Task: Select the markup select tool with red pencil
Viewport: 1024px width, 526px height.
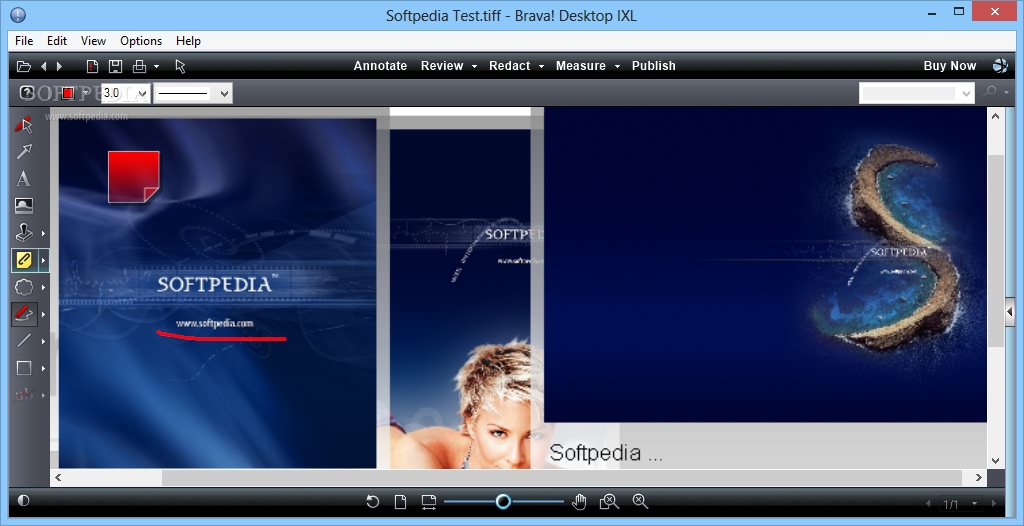Action: coord(24,124)
